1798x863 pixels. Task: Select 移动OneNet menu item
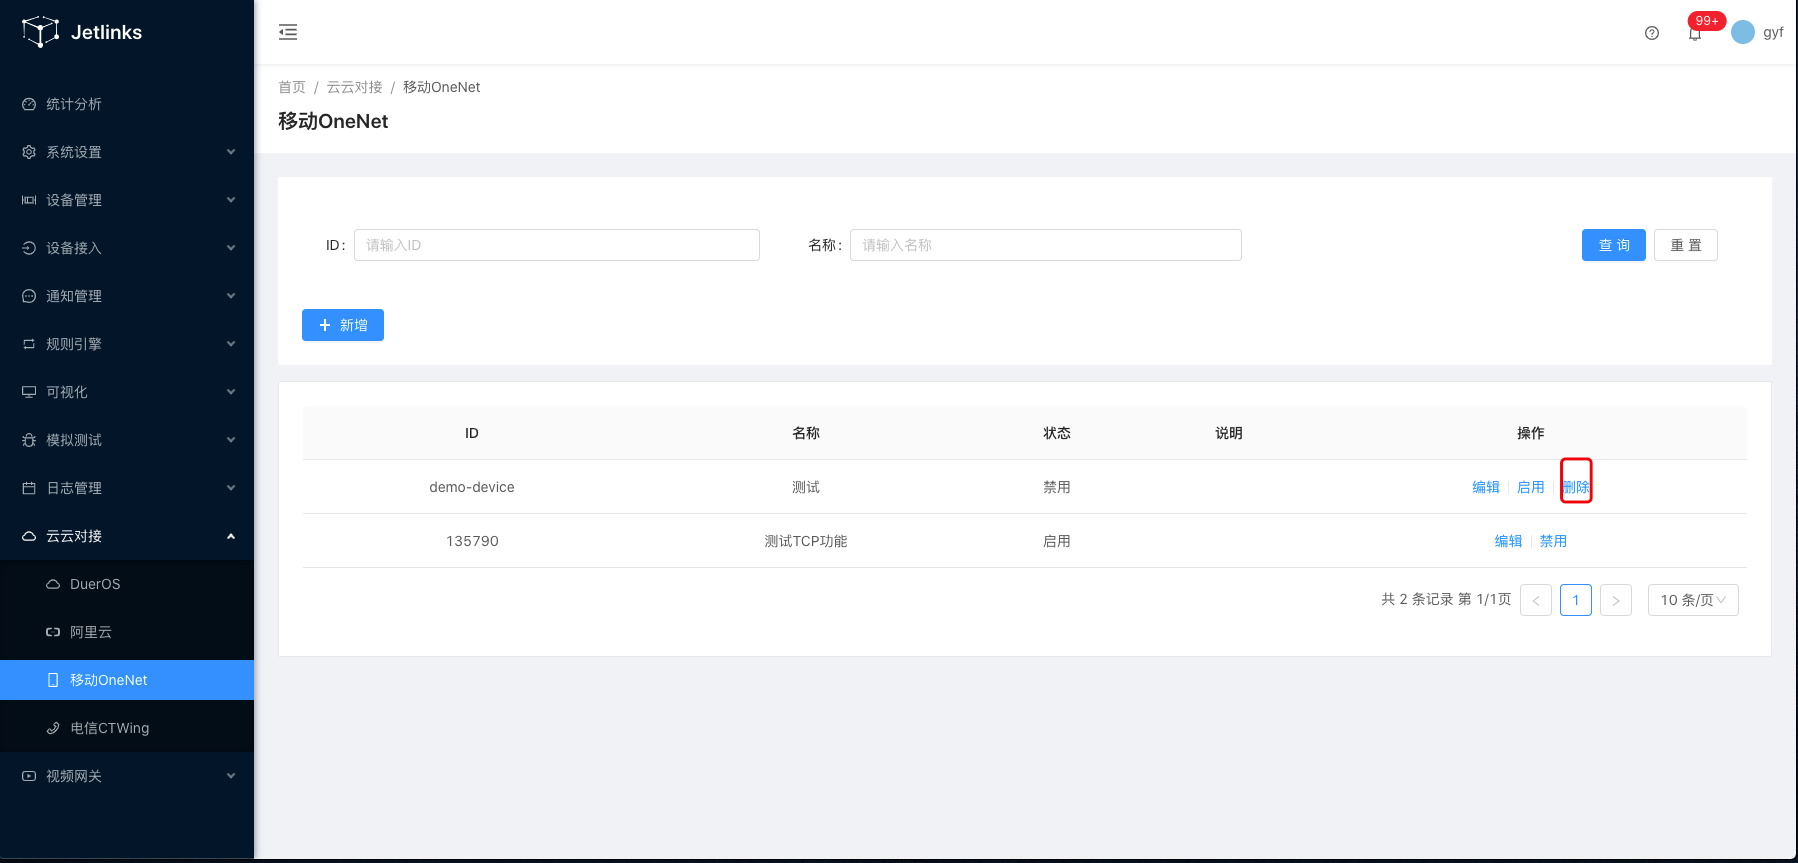coord(108,680)
